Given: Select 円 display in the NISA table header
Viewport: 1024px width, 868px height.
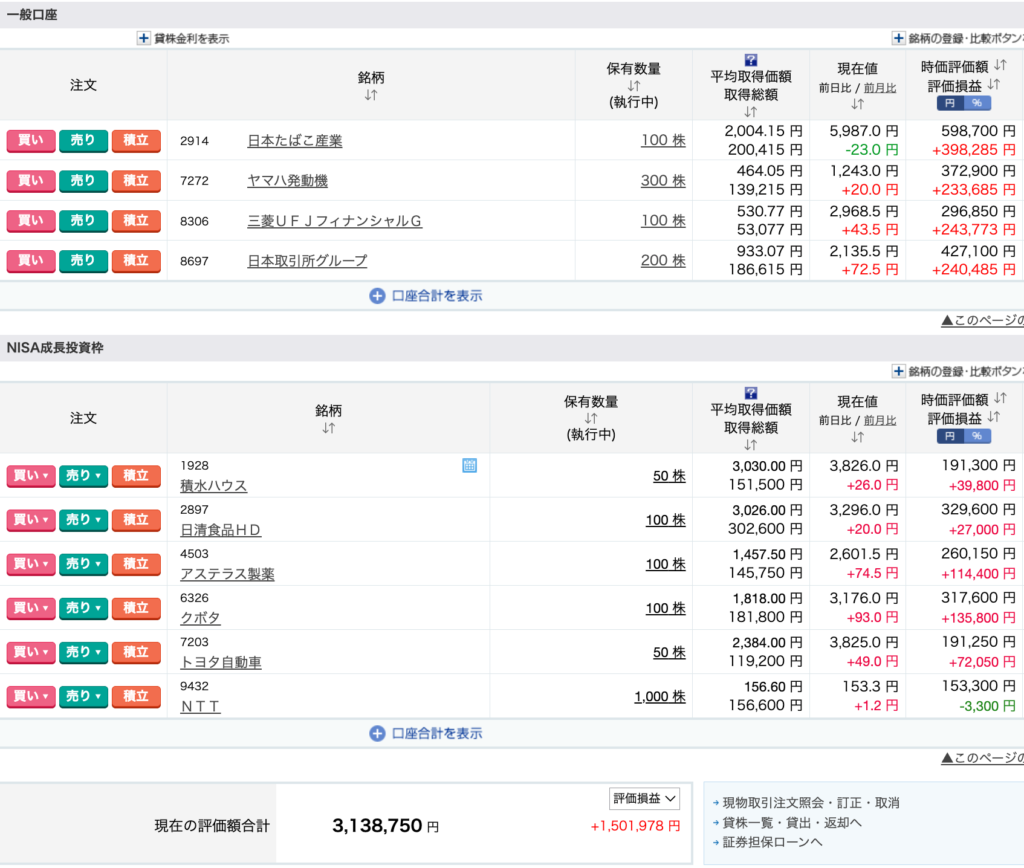Looking at the screenshot, I should point(950,436).
